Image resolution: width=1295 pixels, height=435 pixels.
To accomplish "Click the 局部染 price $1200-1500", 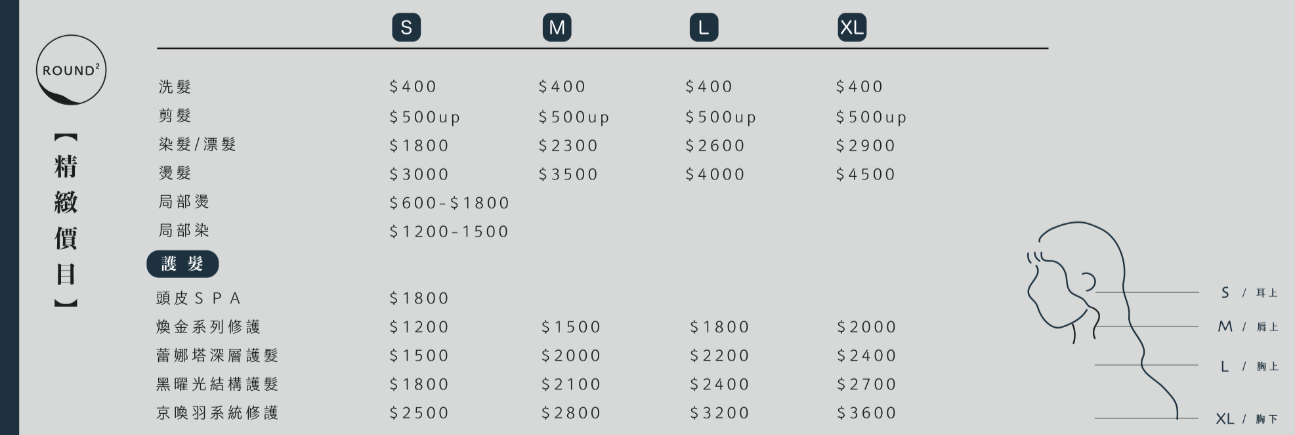I will tap(449, 232).
